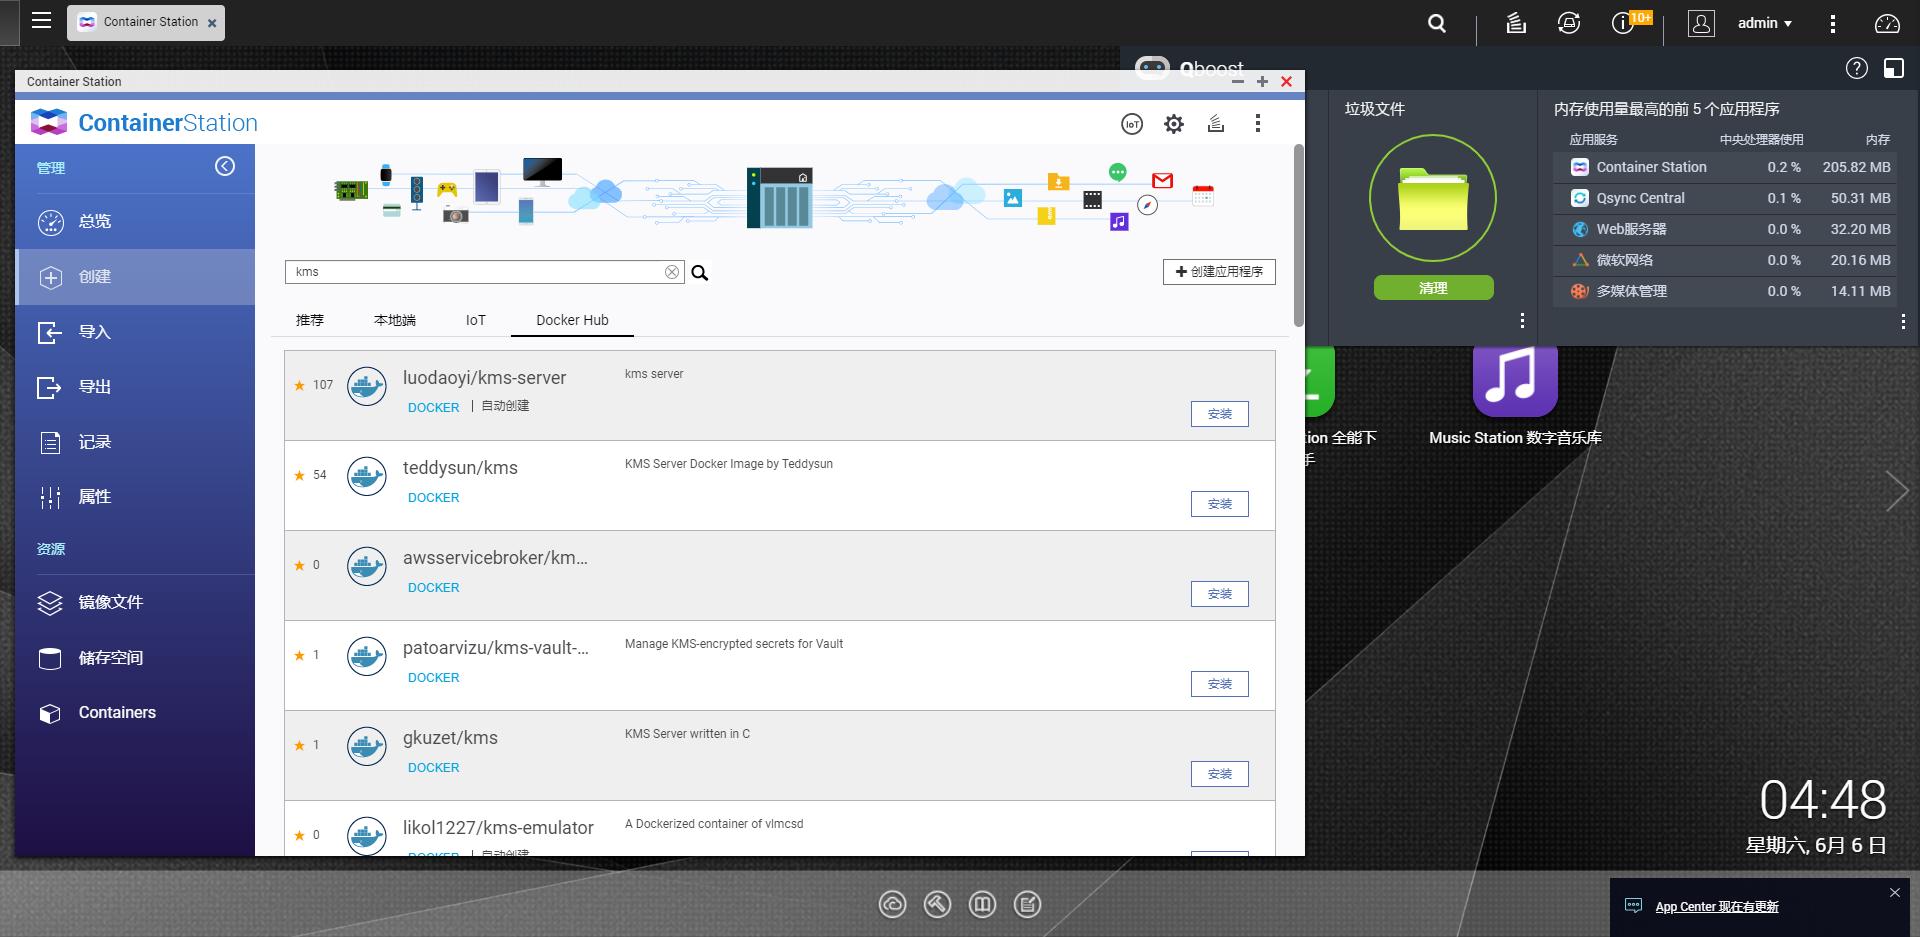This screenshot has width=1920, height=937.
Task: Click the 创建应用程序 button
Action: (1219, 272)
